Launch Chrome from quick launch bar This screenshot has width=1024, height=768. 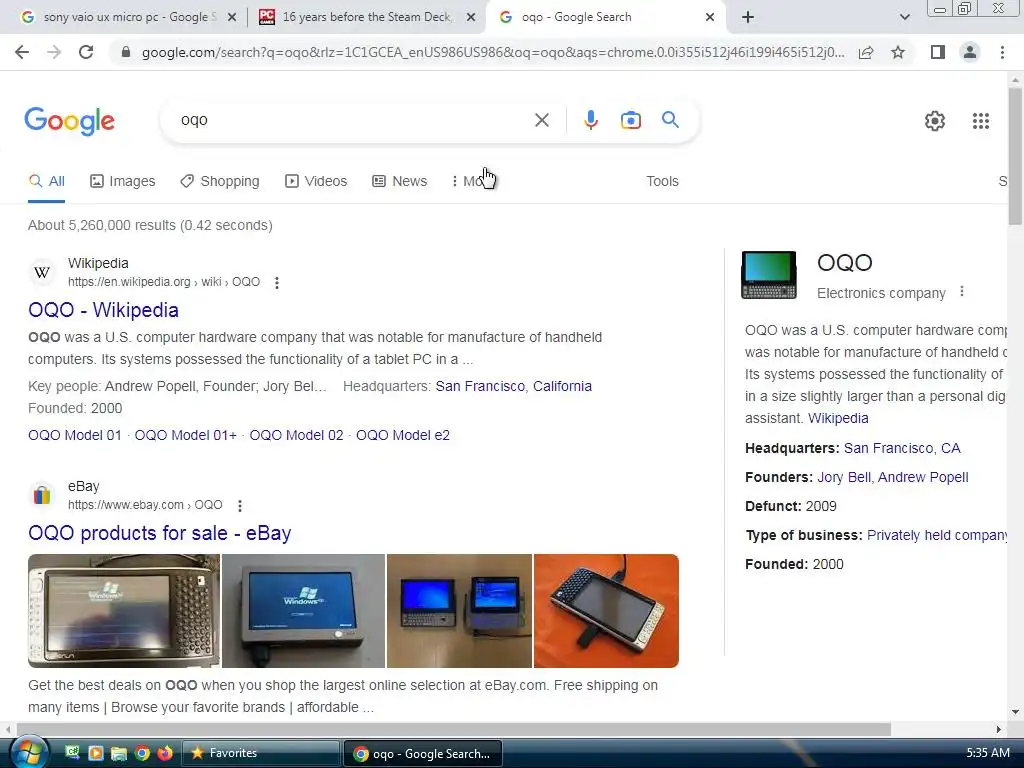pos(142,753)
